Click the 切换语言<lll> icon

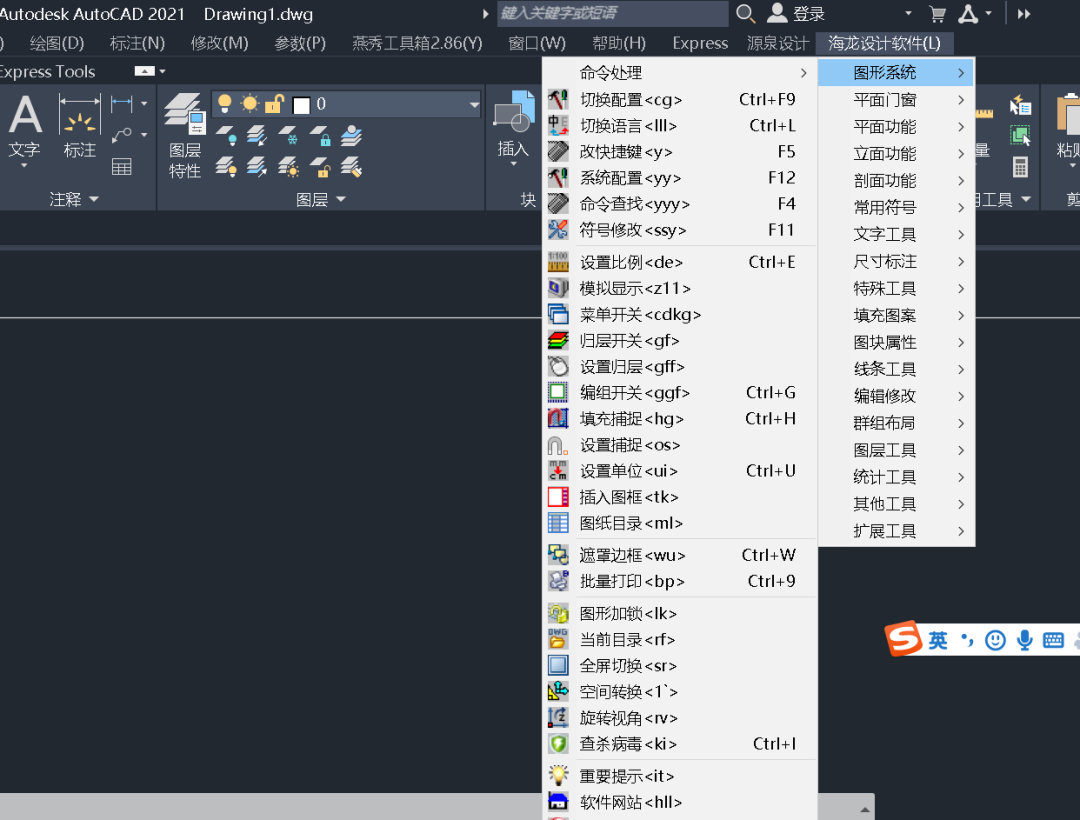[x=558, y=126]
